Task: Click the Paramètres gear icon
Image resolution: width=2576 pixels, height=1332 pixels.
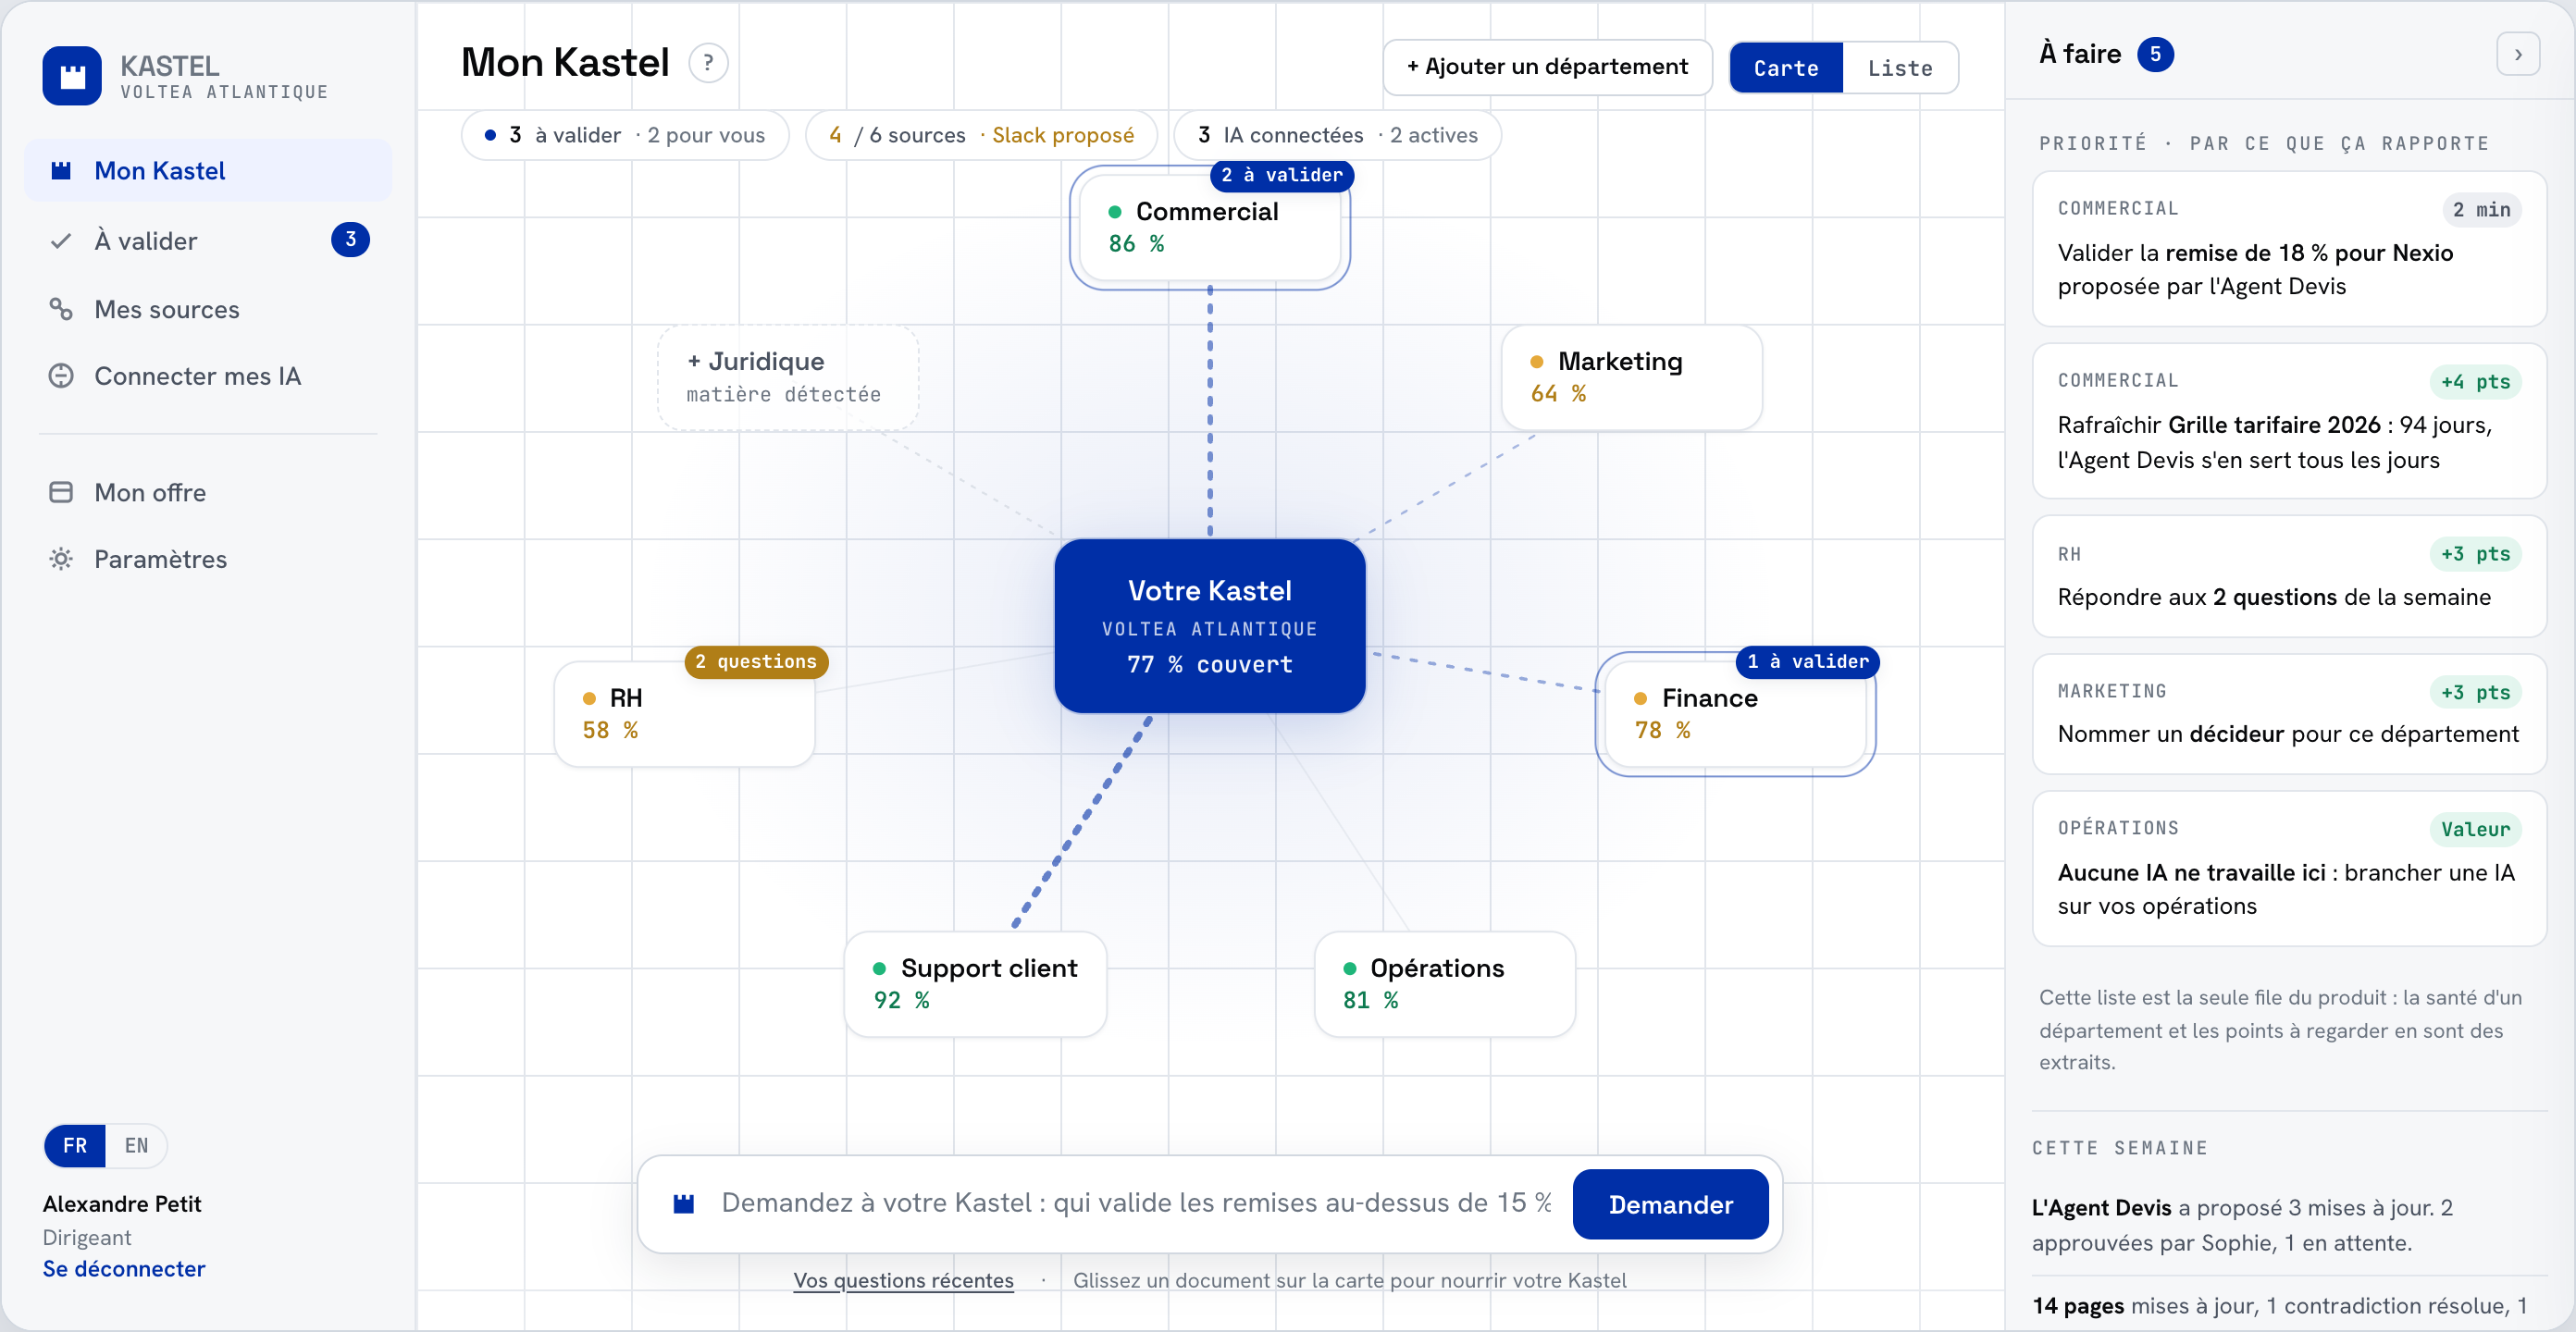Action: coord(61,559)
